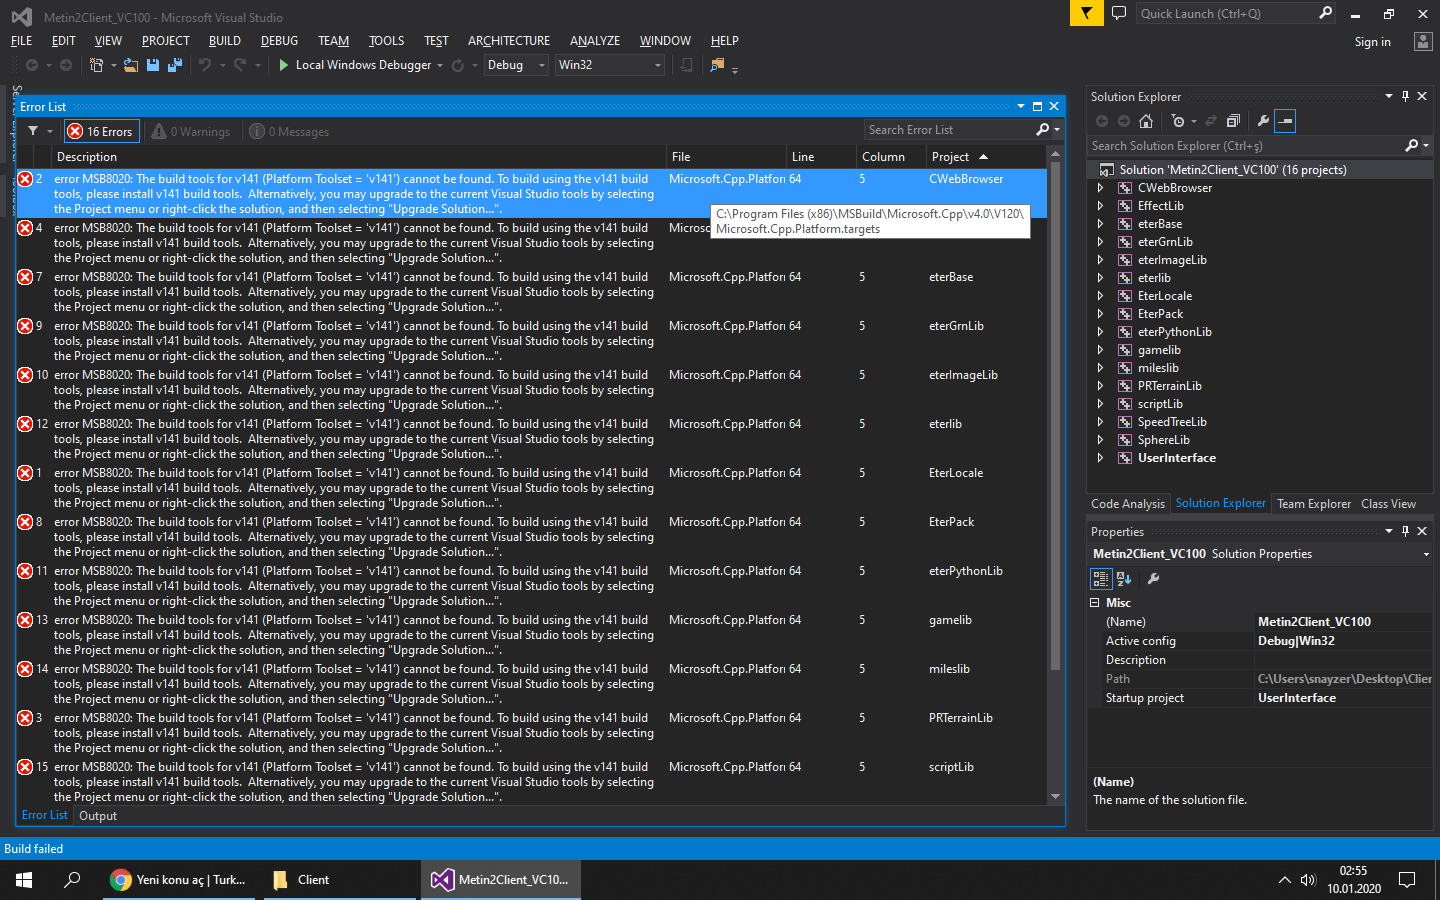Select the eterPythonLib project in Solution Explorer
Viewport: 1440px width, 900px height.
coord(1174,332)
